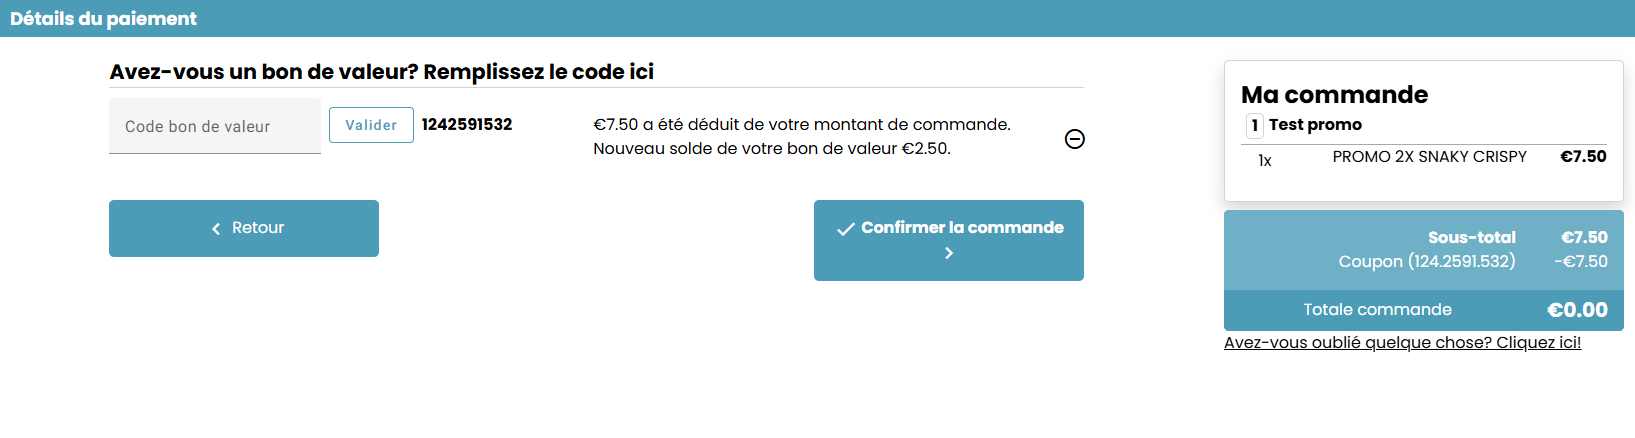This screenshot has width=1635, height=438.
Task: Click the Test promo category label
Action: [1315, 125]
